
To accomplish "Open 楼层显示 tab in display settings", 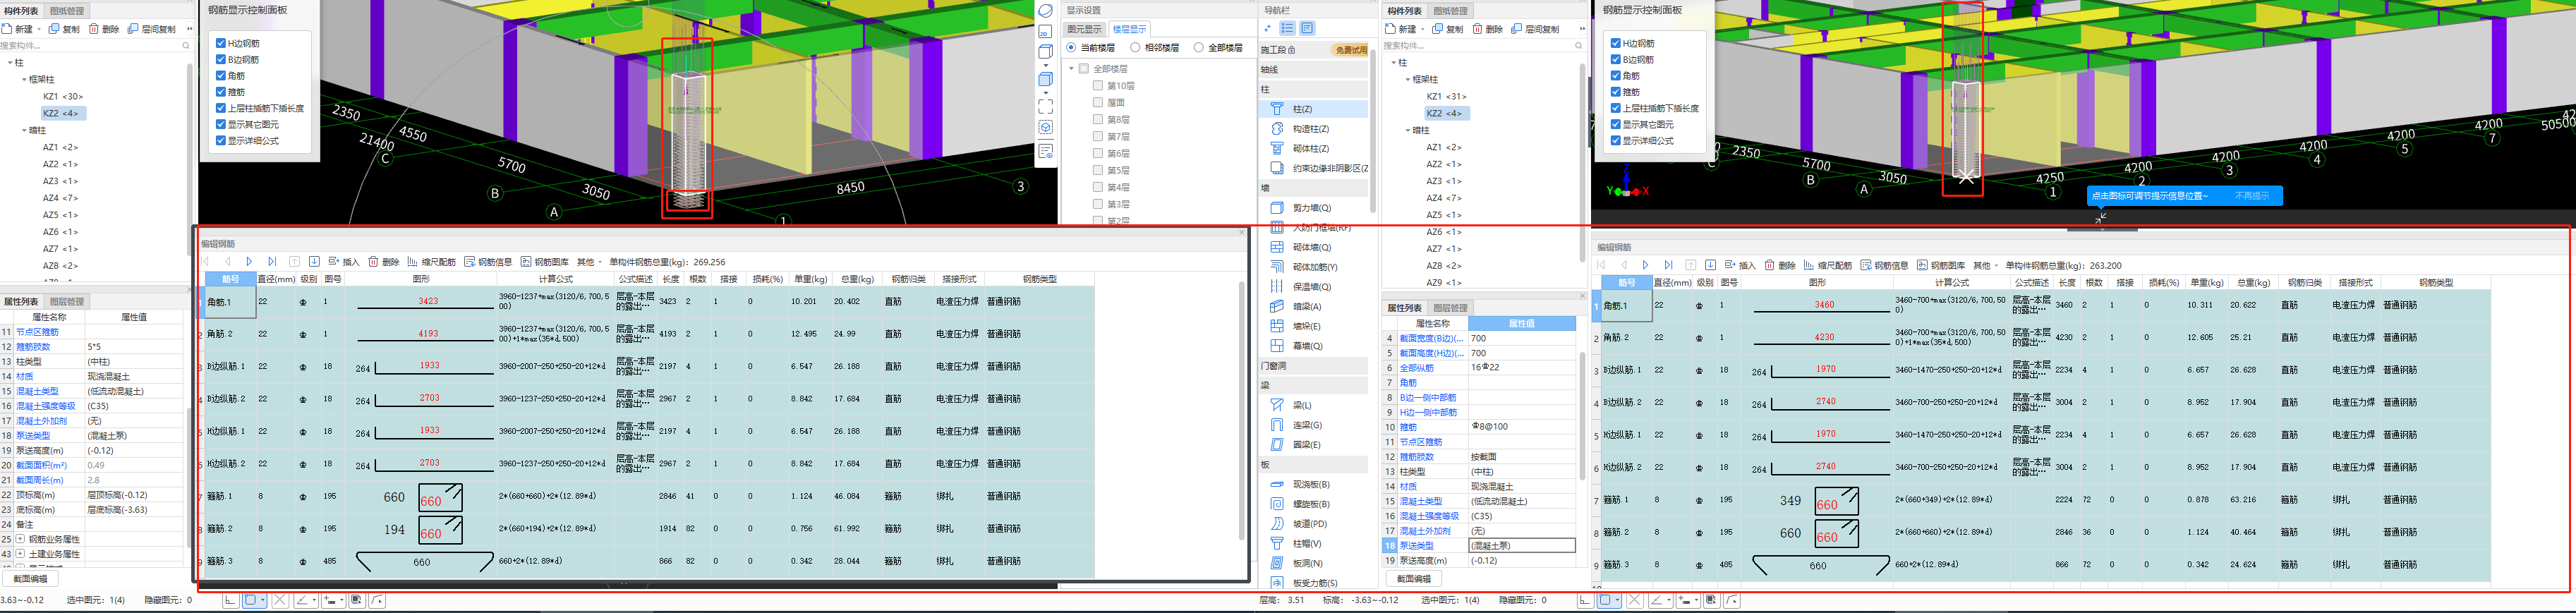I will (x=1129, y=29).
